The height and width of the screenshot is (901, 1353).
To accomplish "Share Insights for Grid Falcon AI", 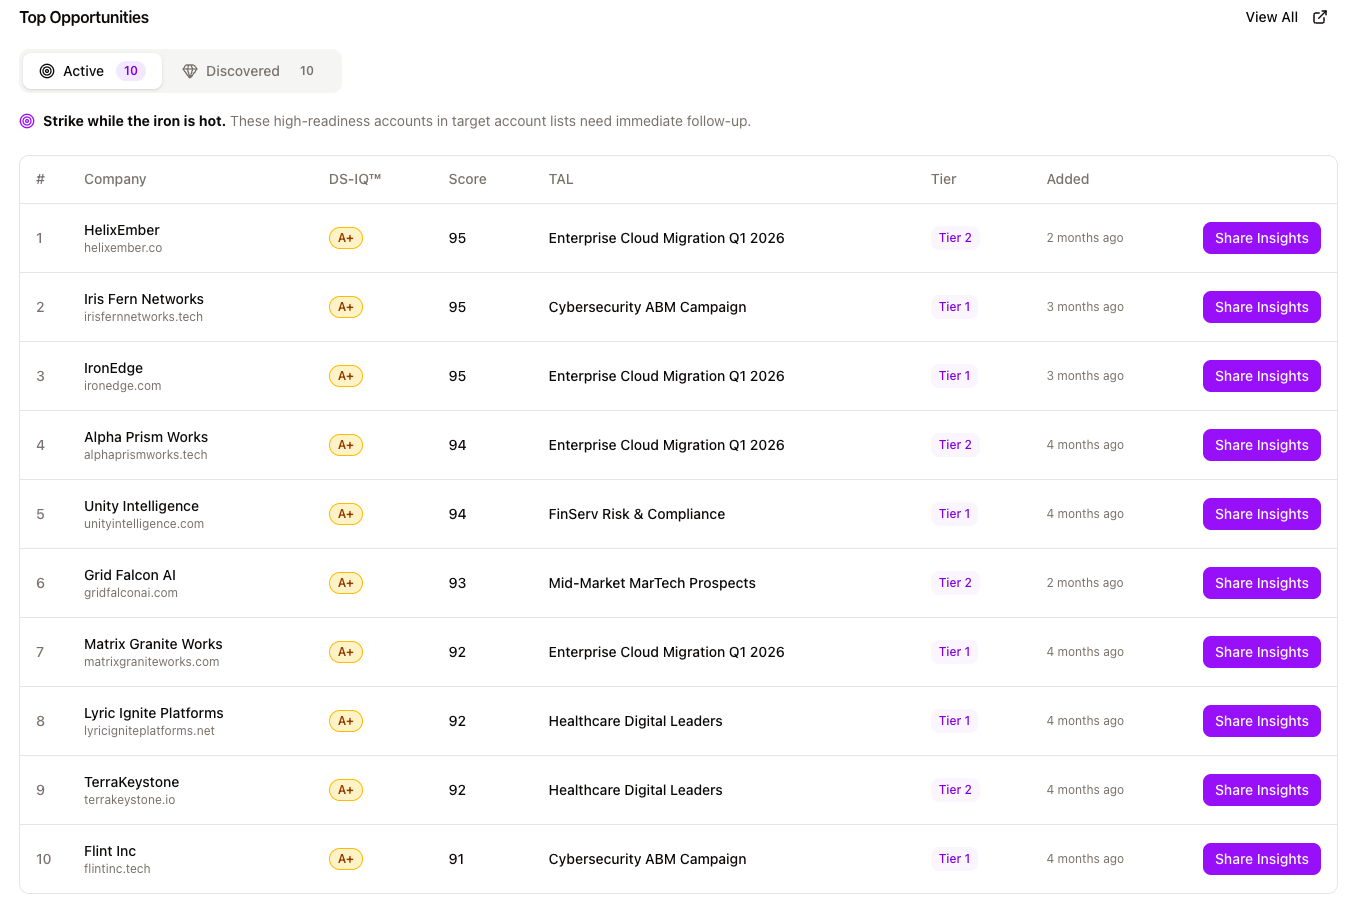I will (1261, 583).
